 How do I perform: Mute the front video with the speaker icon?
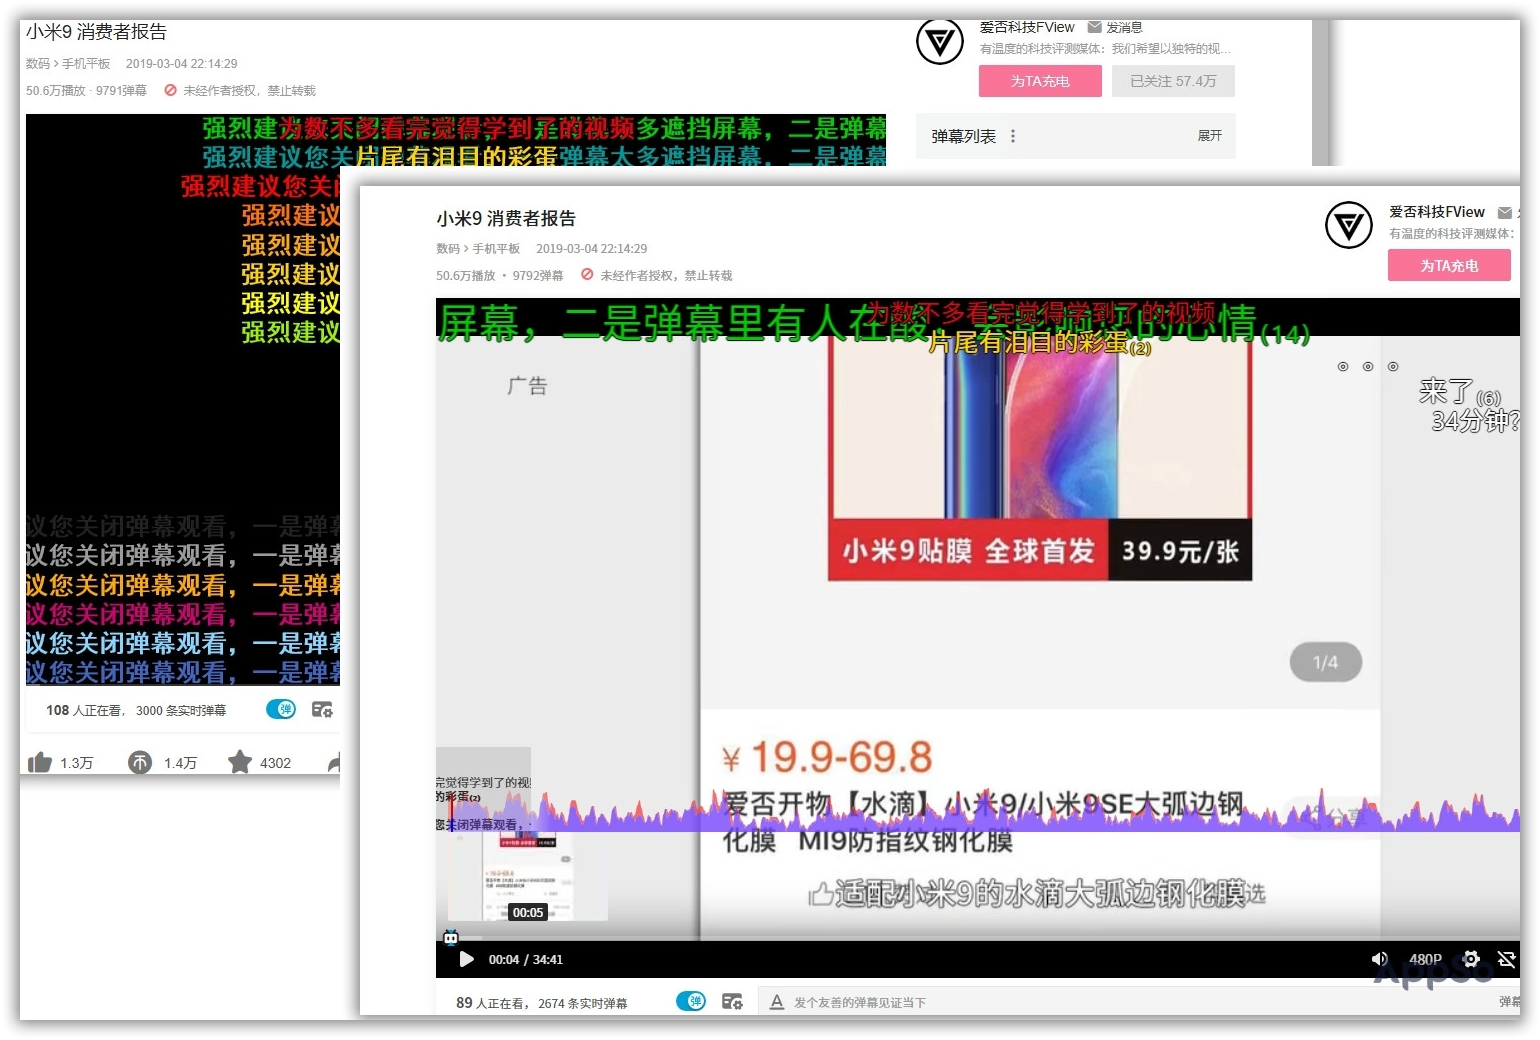[1380, 960]
